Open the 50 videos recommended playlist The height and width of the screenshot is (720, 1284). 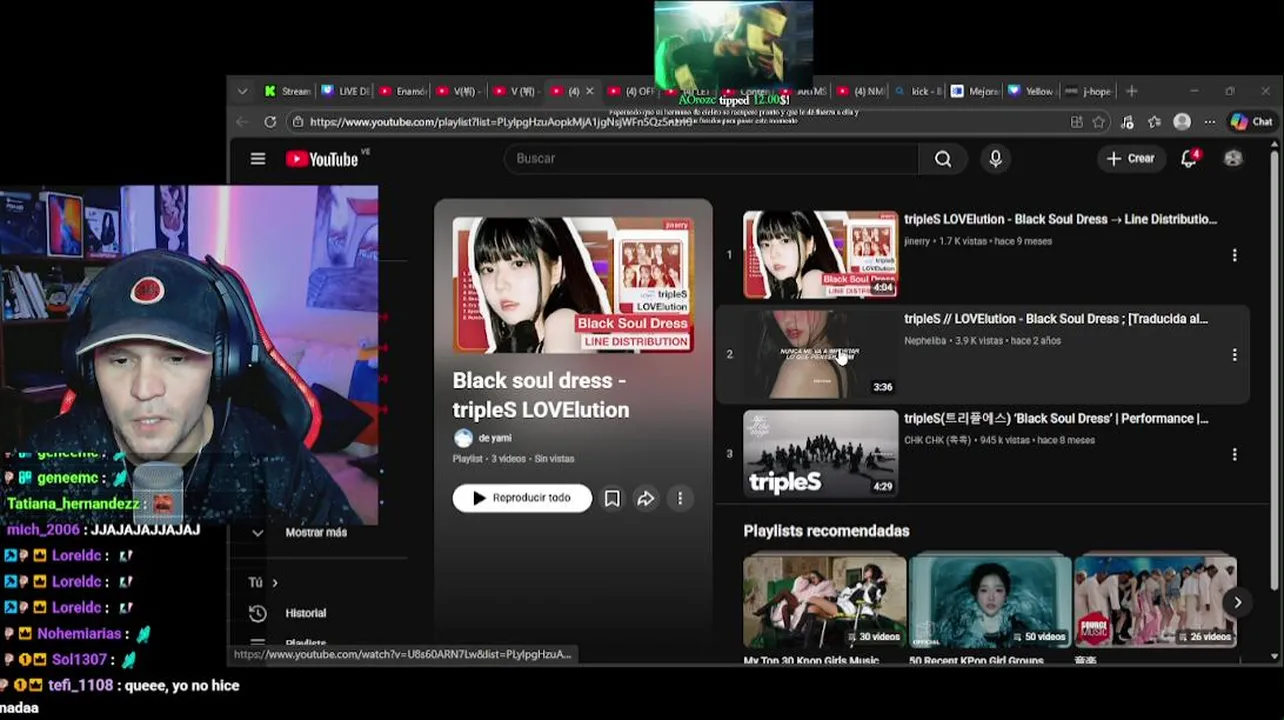[x=990, y=602]
